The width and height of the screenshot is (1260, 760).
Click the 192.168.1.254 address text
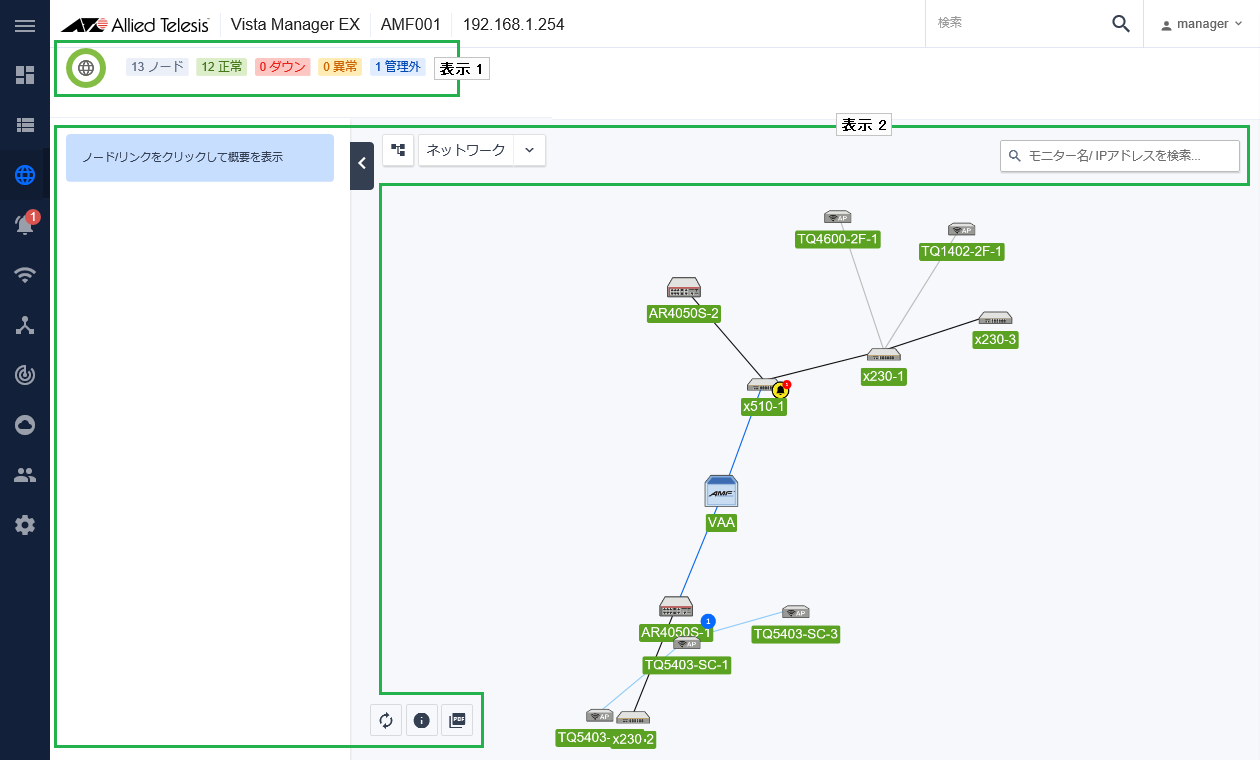coord(514,24)
